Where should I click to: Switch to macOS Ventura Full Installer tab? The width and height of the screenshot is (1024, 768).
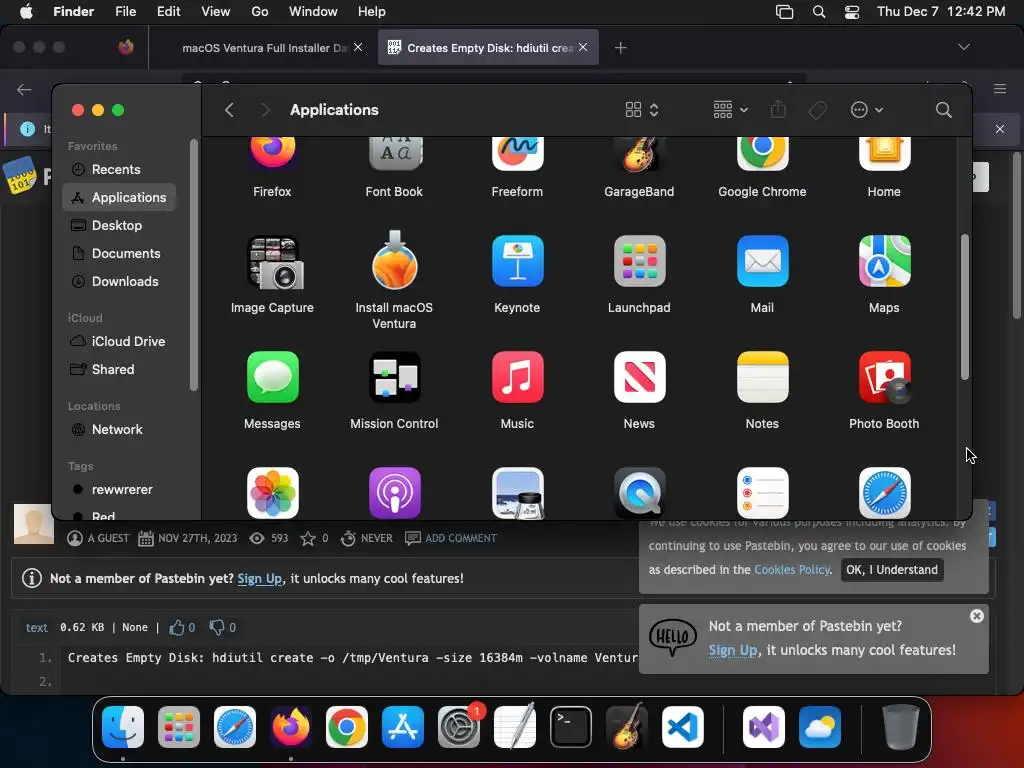tap(264, 48)
